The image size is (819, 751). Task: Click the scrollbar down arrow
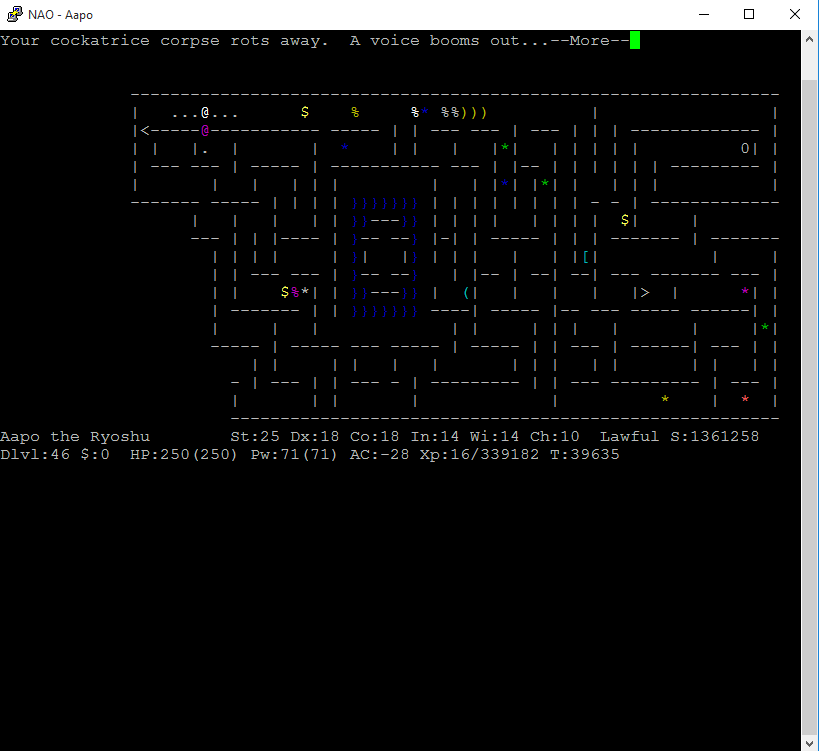(810, 742)
